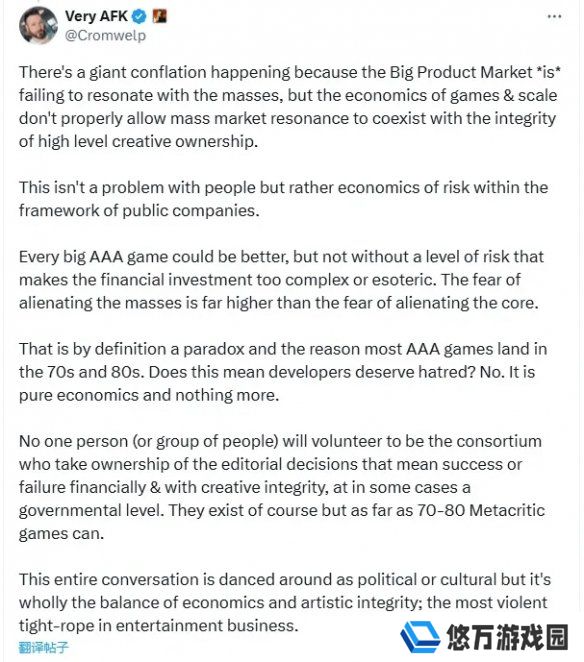Viewport: 584px width, 662px height.
Task: Click the paragraph starting "This isn't a problem"
Action: (x=283, y=199)
